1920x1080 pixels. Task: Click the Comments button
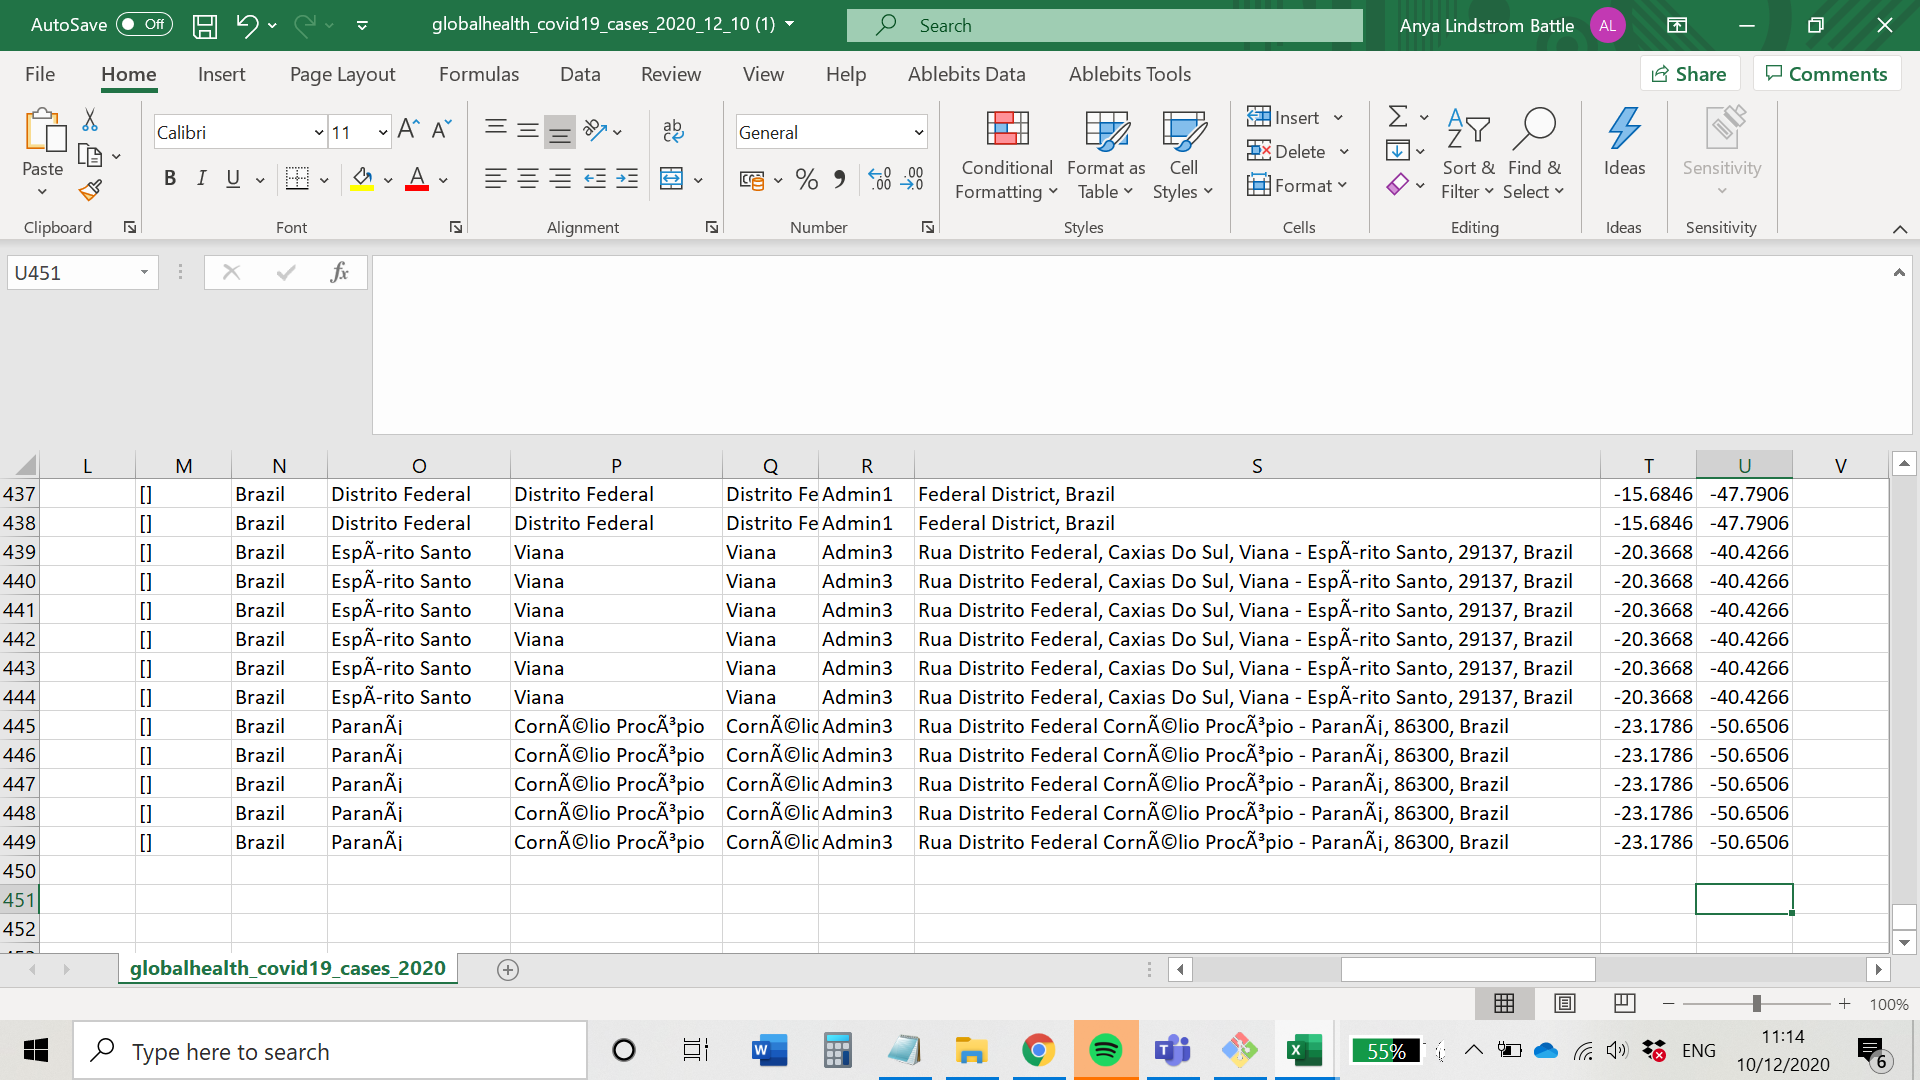coord(1827,74)
